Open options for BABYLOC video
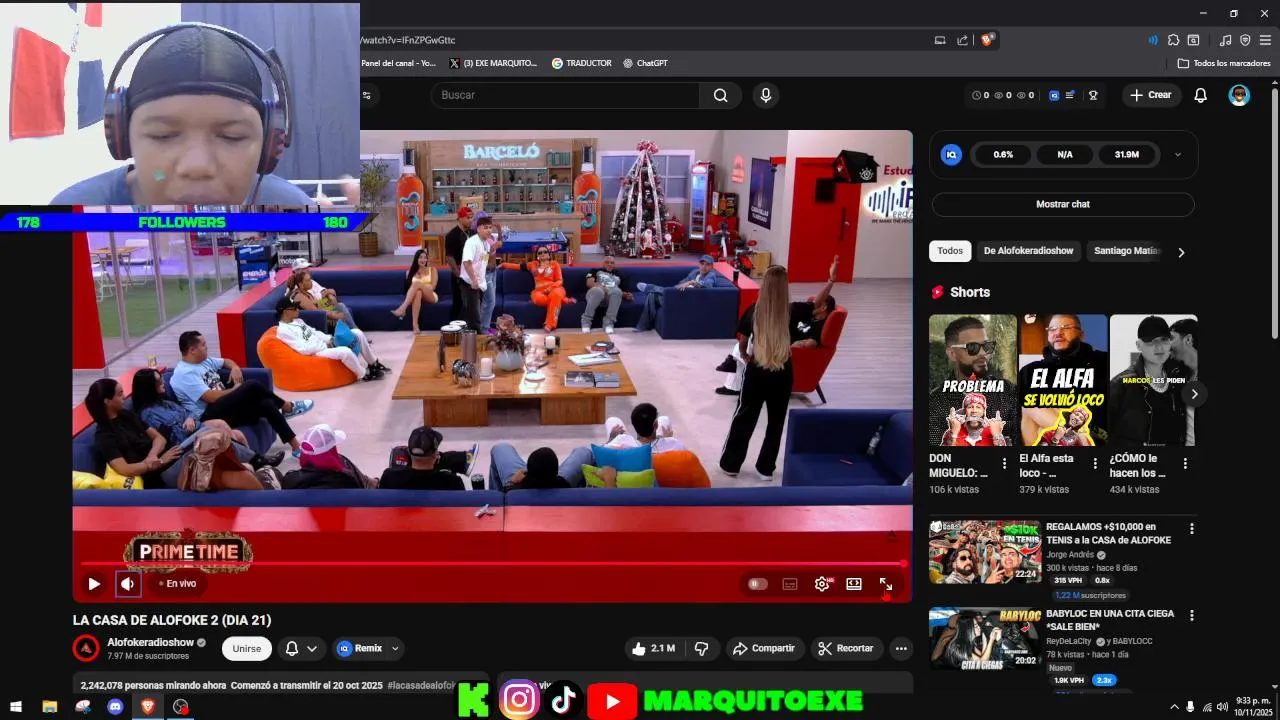1280x720 pixels. (x=1191, y=615)
